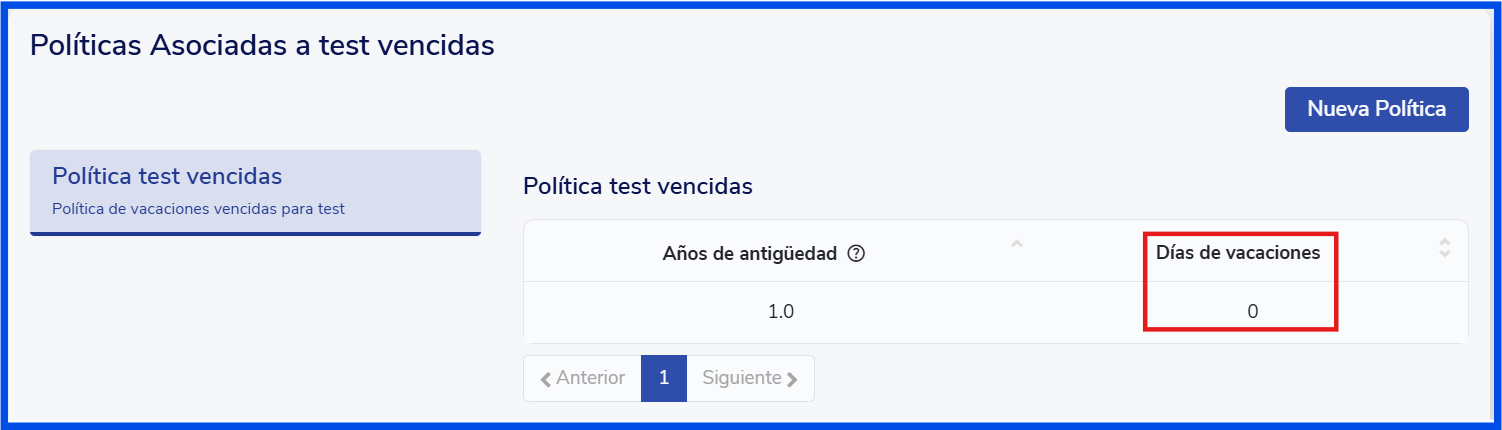Create a new policy with Nueva Política
This screenshot has height=430, width=1502.
1376,109
